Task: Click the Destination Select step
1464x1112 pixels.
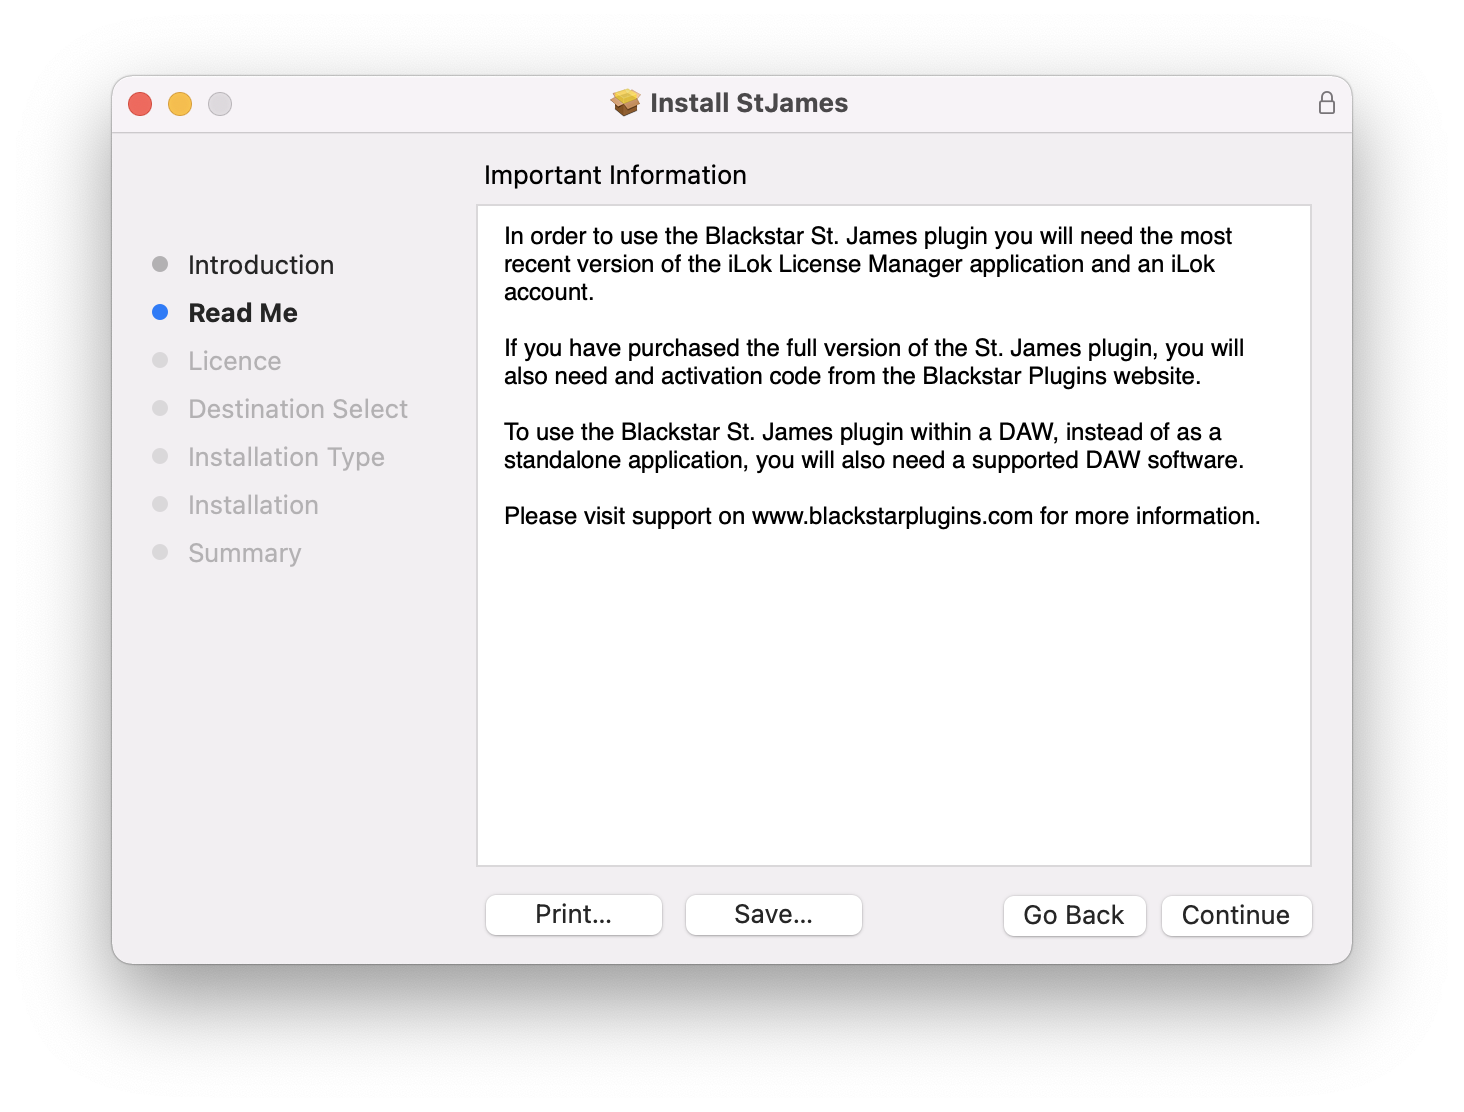Action: click(x=298, y=409)
